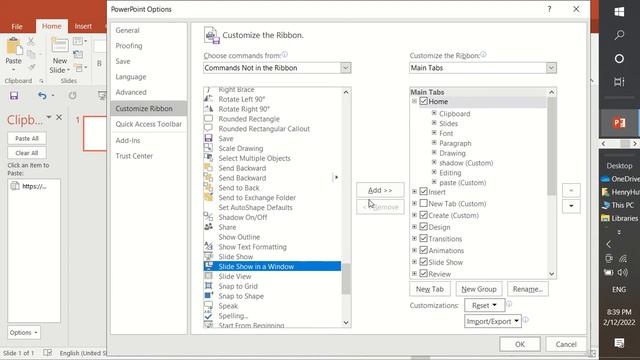Click the Send to Back command icon
This screenshot has width=640, height=360.
[x=209, y=187]
